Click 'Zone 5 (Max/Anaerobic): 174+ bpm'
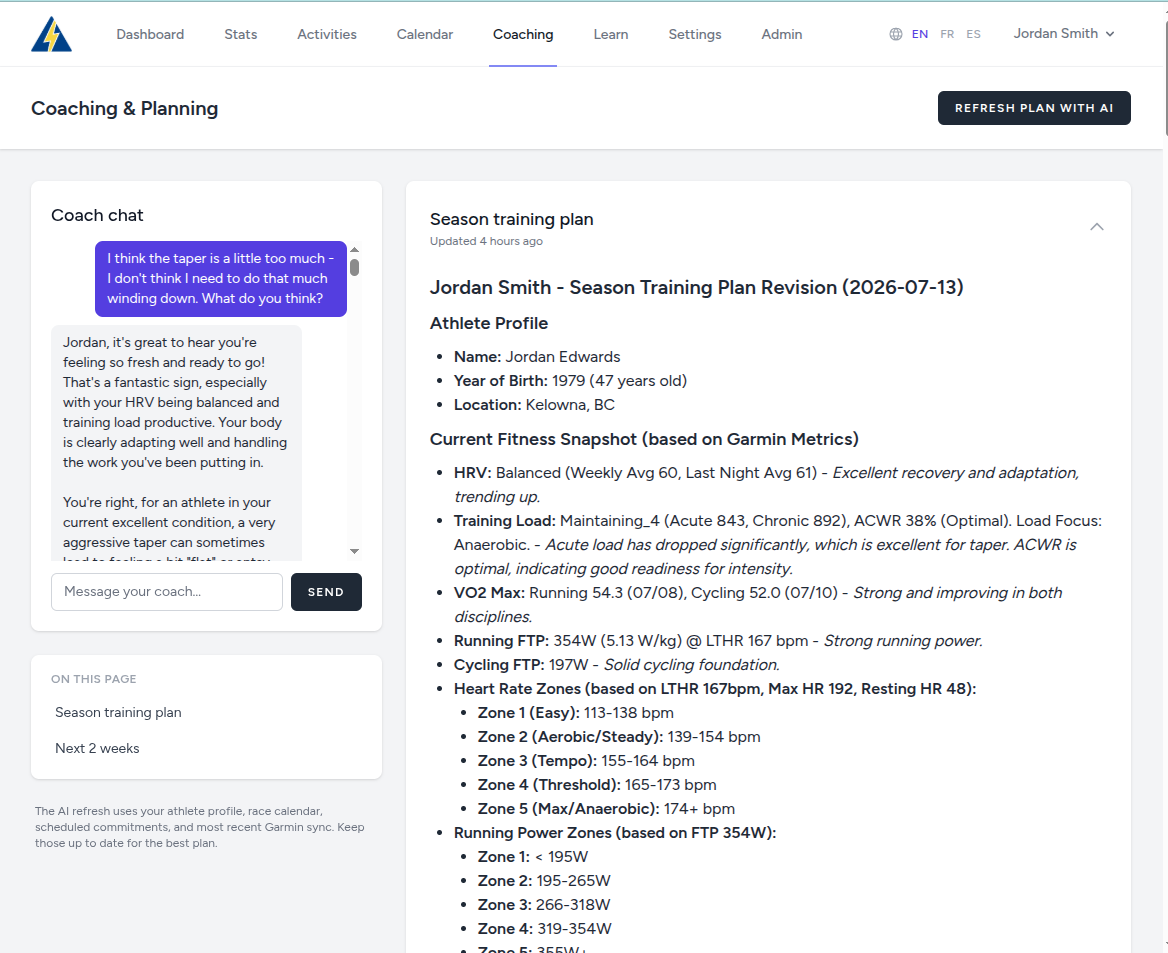This screenshot has height=953, width=1168. 606,808
